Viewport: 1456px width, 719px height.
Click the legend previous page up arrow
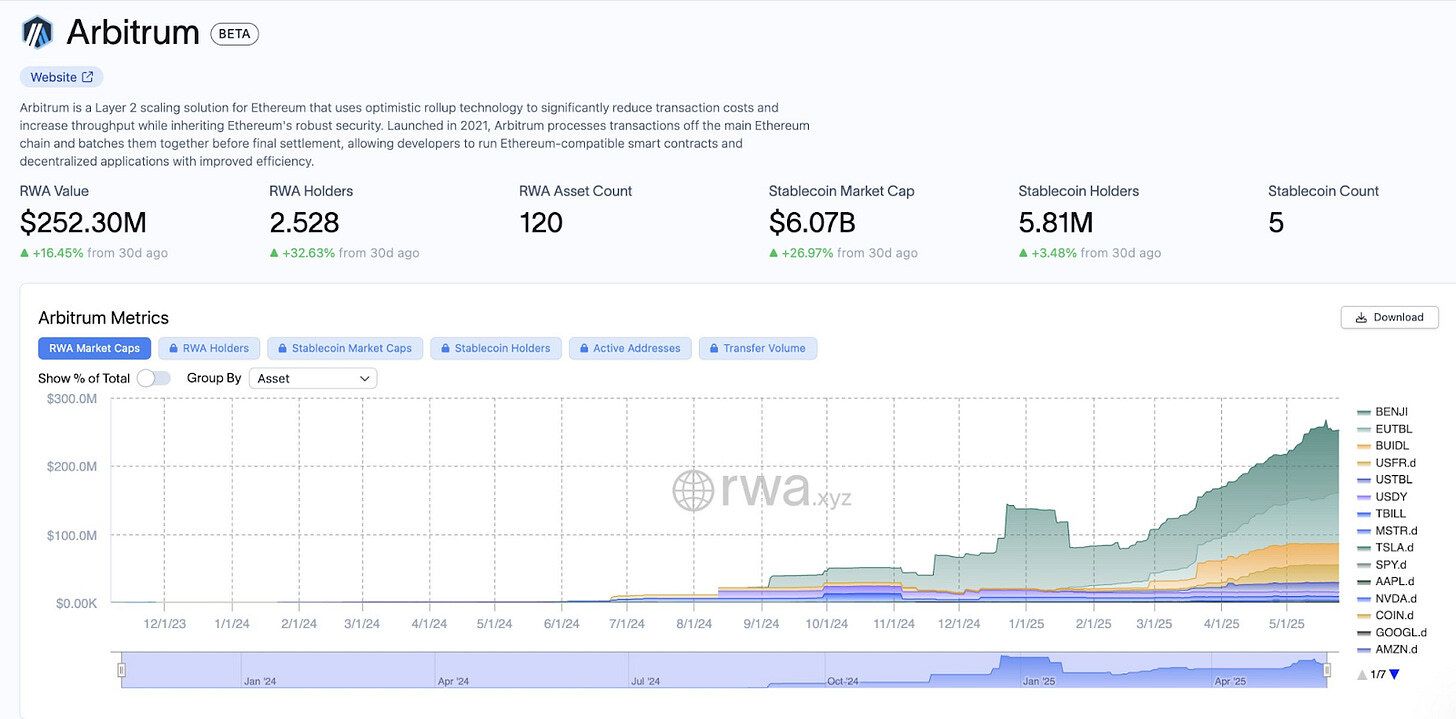point(1362,675)
